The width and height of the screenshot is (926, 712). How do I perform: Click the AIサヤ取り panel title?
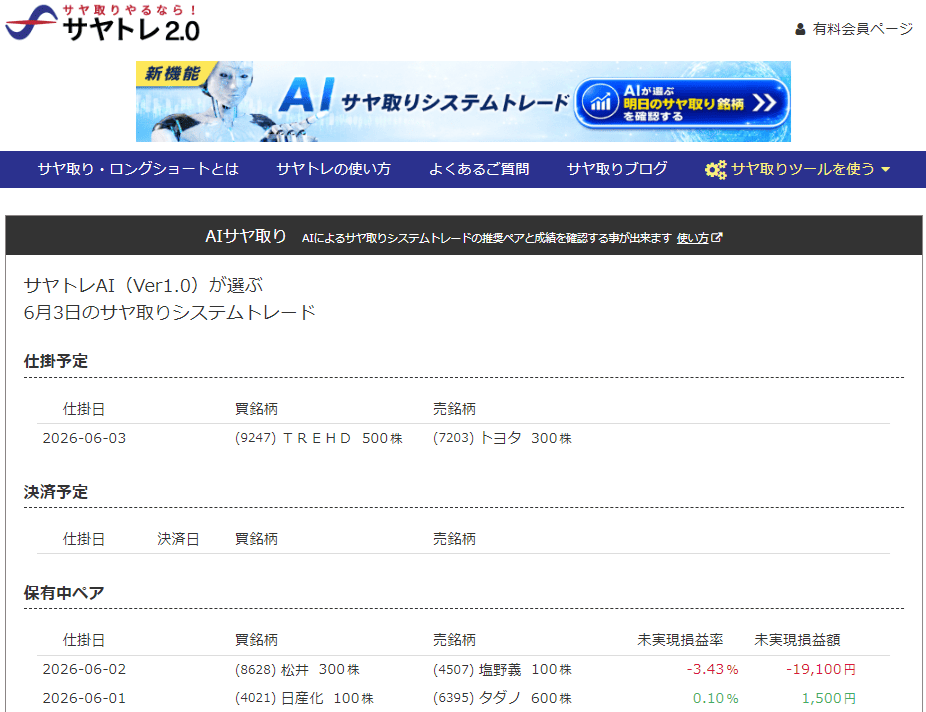pos(246,236)
